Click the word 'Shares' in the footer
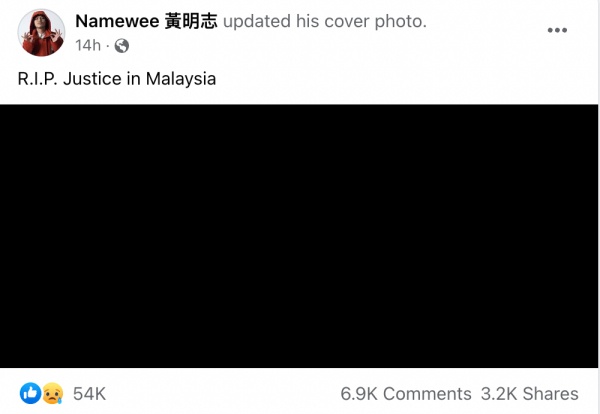 click(x=551, y=394)
